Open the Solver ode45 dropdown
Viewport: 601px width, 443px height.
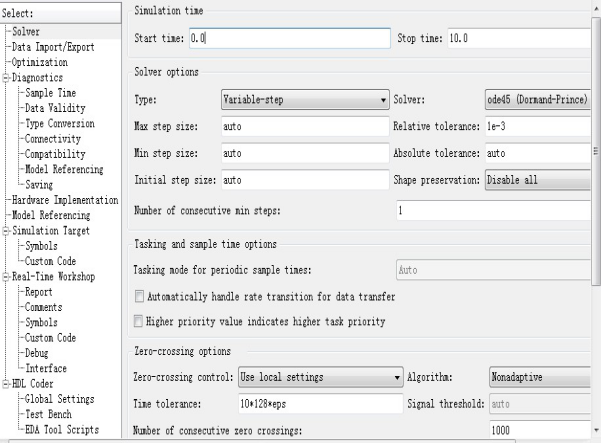tap(538, 100)
